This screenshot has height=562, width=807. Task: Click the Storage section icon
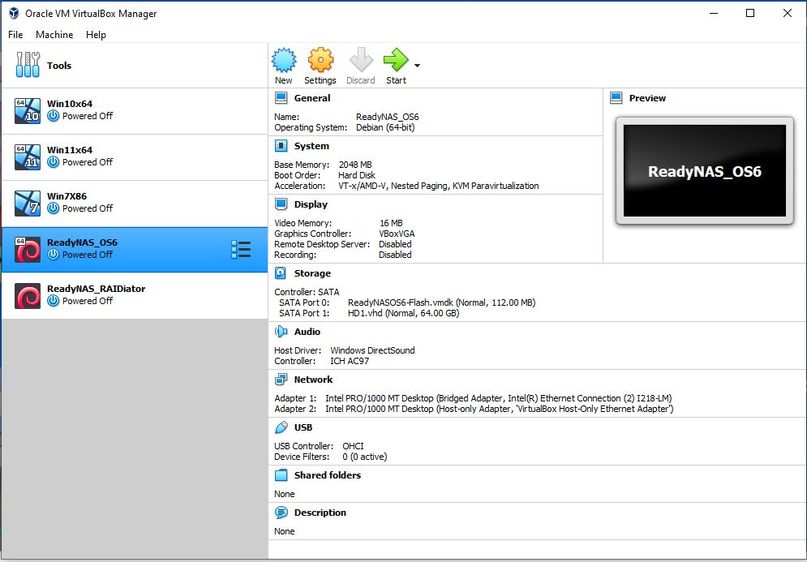coord(281,273)
